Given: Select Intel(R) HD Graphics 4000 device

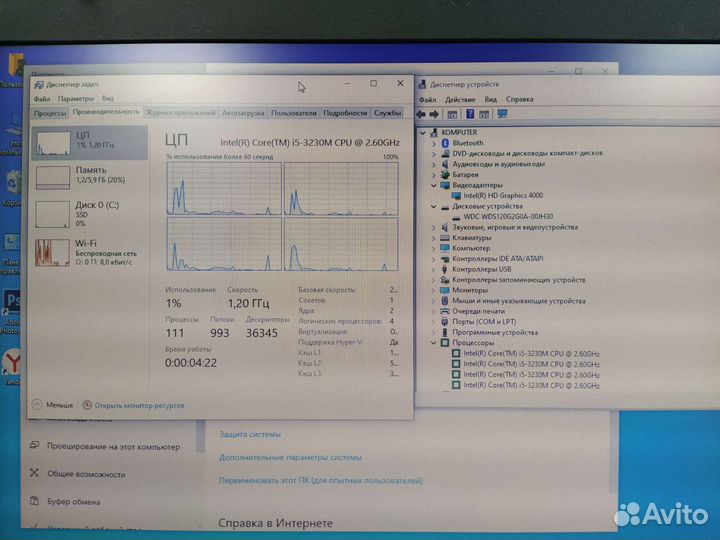Looking at the screenshot, I should coord(503,196).
